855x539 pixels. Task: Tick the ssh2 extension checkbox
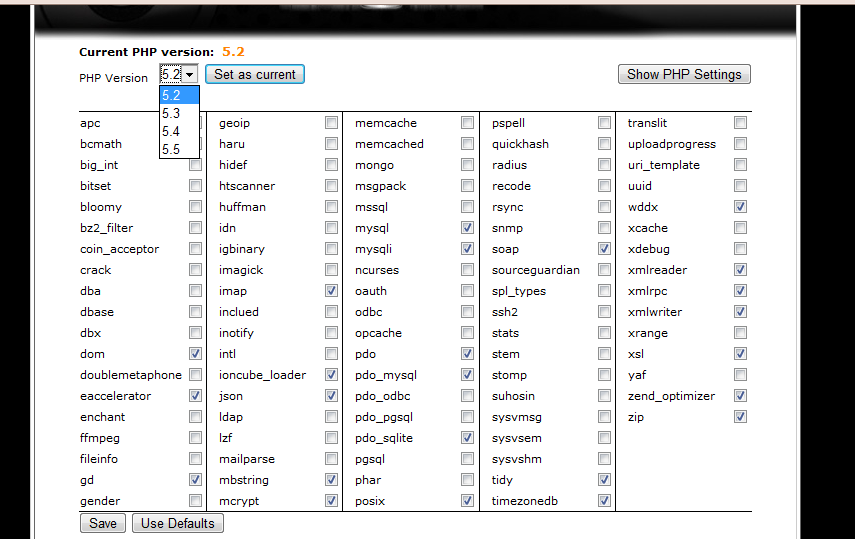coord(604,312)
